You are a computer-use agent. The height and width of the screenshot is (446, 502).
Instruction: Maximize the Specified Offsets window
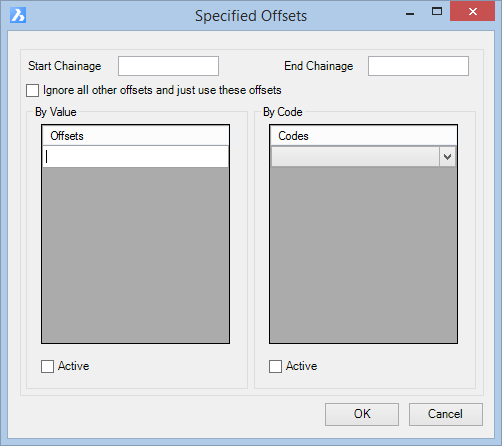tap(437, 12)
